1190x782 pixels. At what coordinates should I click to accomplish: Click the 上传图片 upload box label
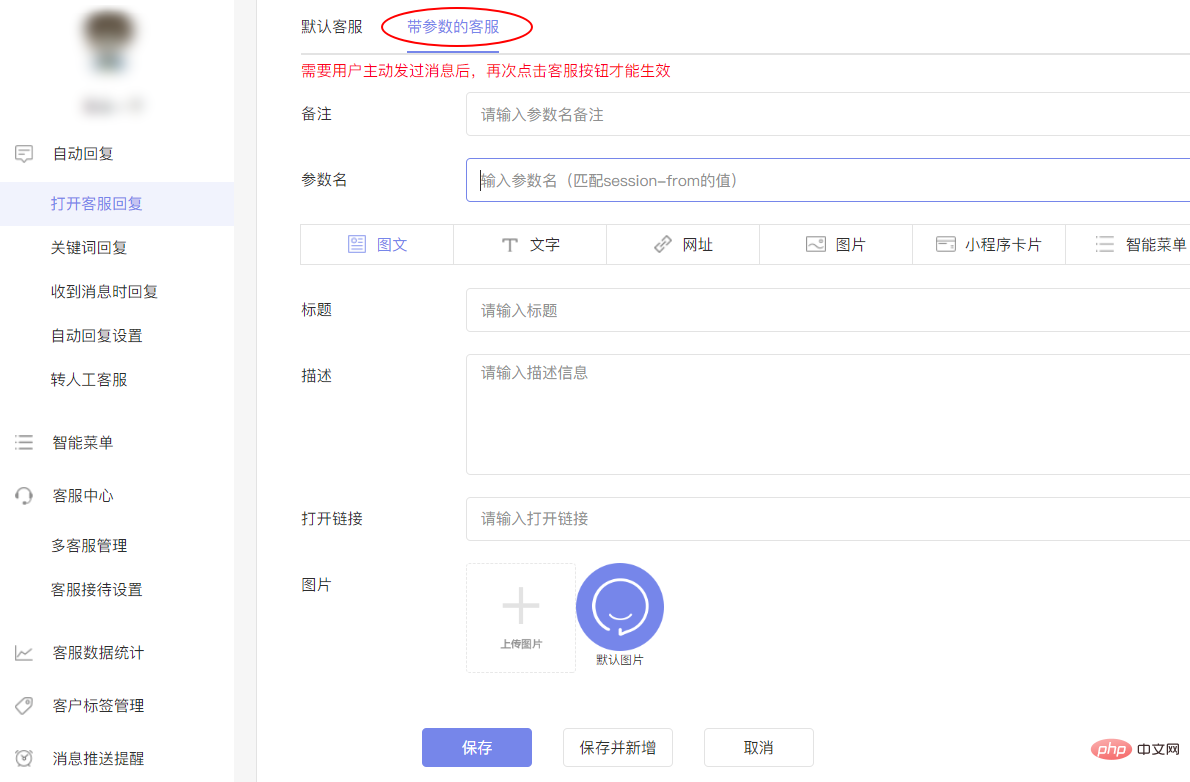click(x=521, y=644)
